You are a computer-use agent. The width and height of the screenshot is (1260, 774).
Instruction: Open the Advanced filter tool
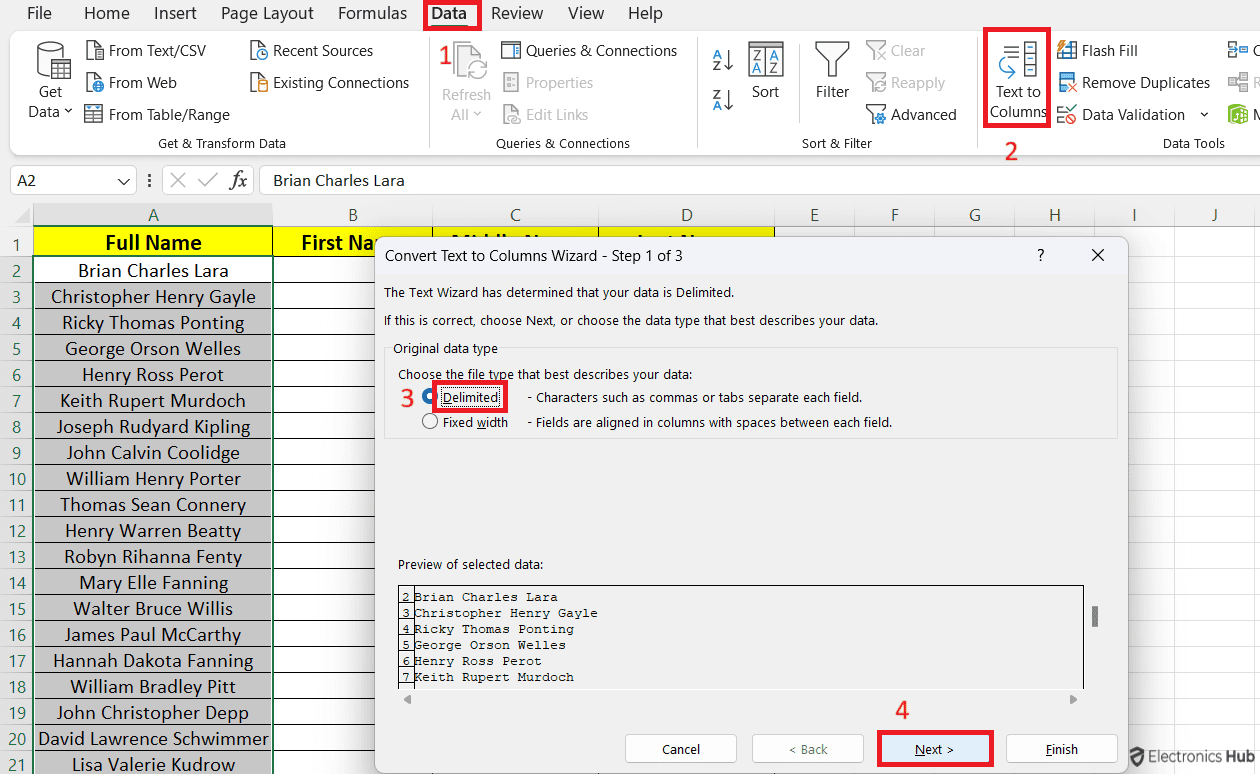[912, 114]
